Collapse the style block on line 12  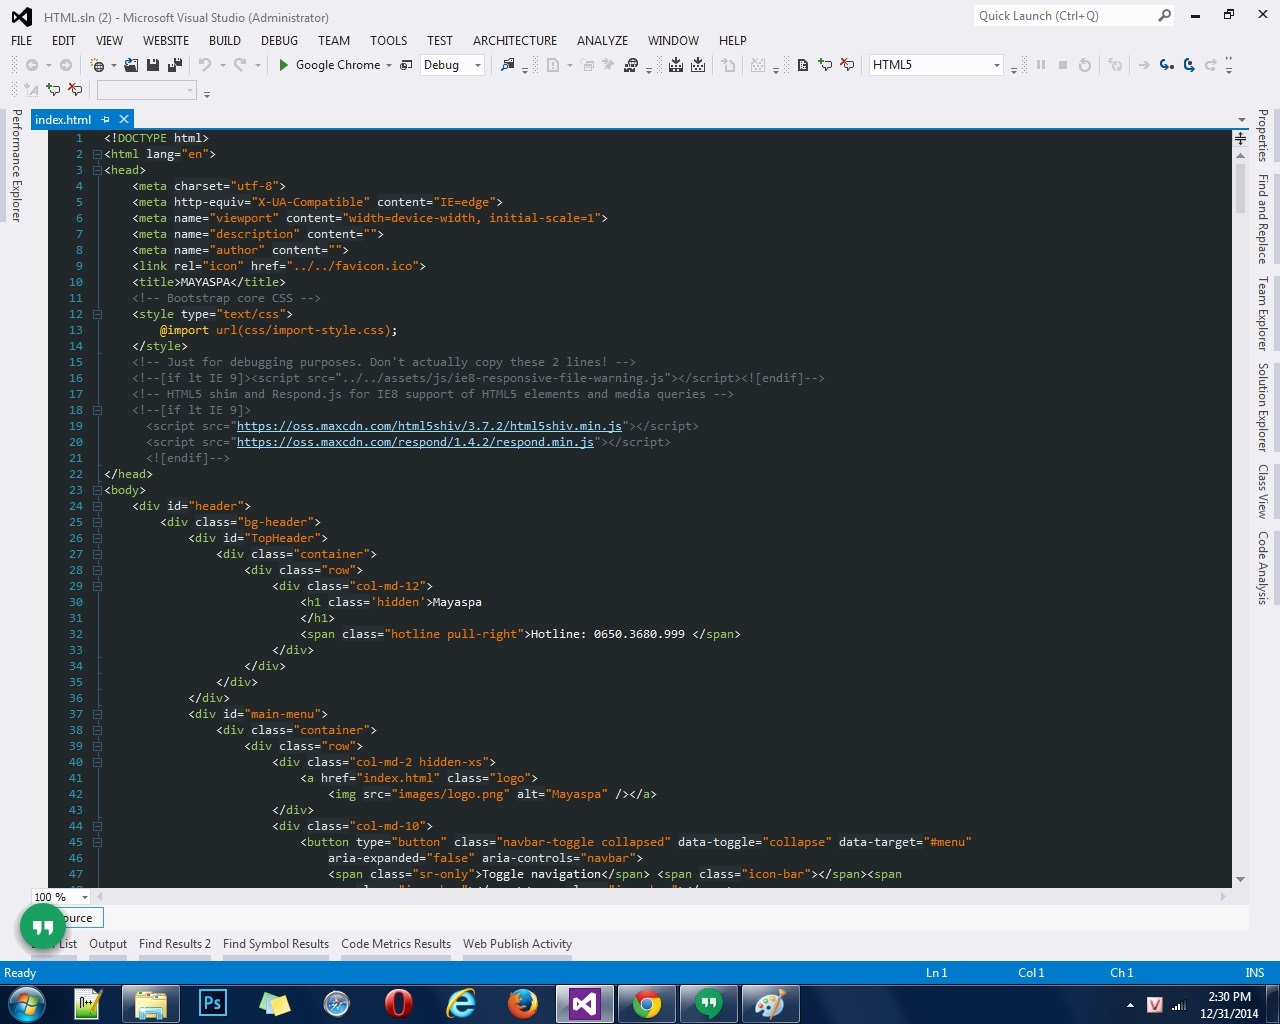point(97,314)
